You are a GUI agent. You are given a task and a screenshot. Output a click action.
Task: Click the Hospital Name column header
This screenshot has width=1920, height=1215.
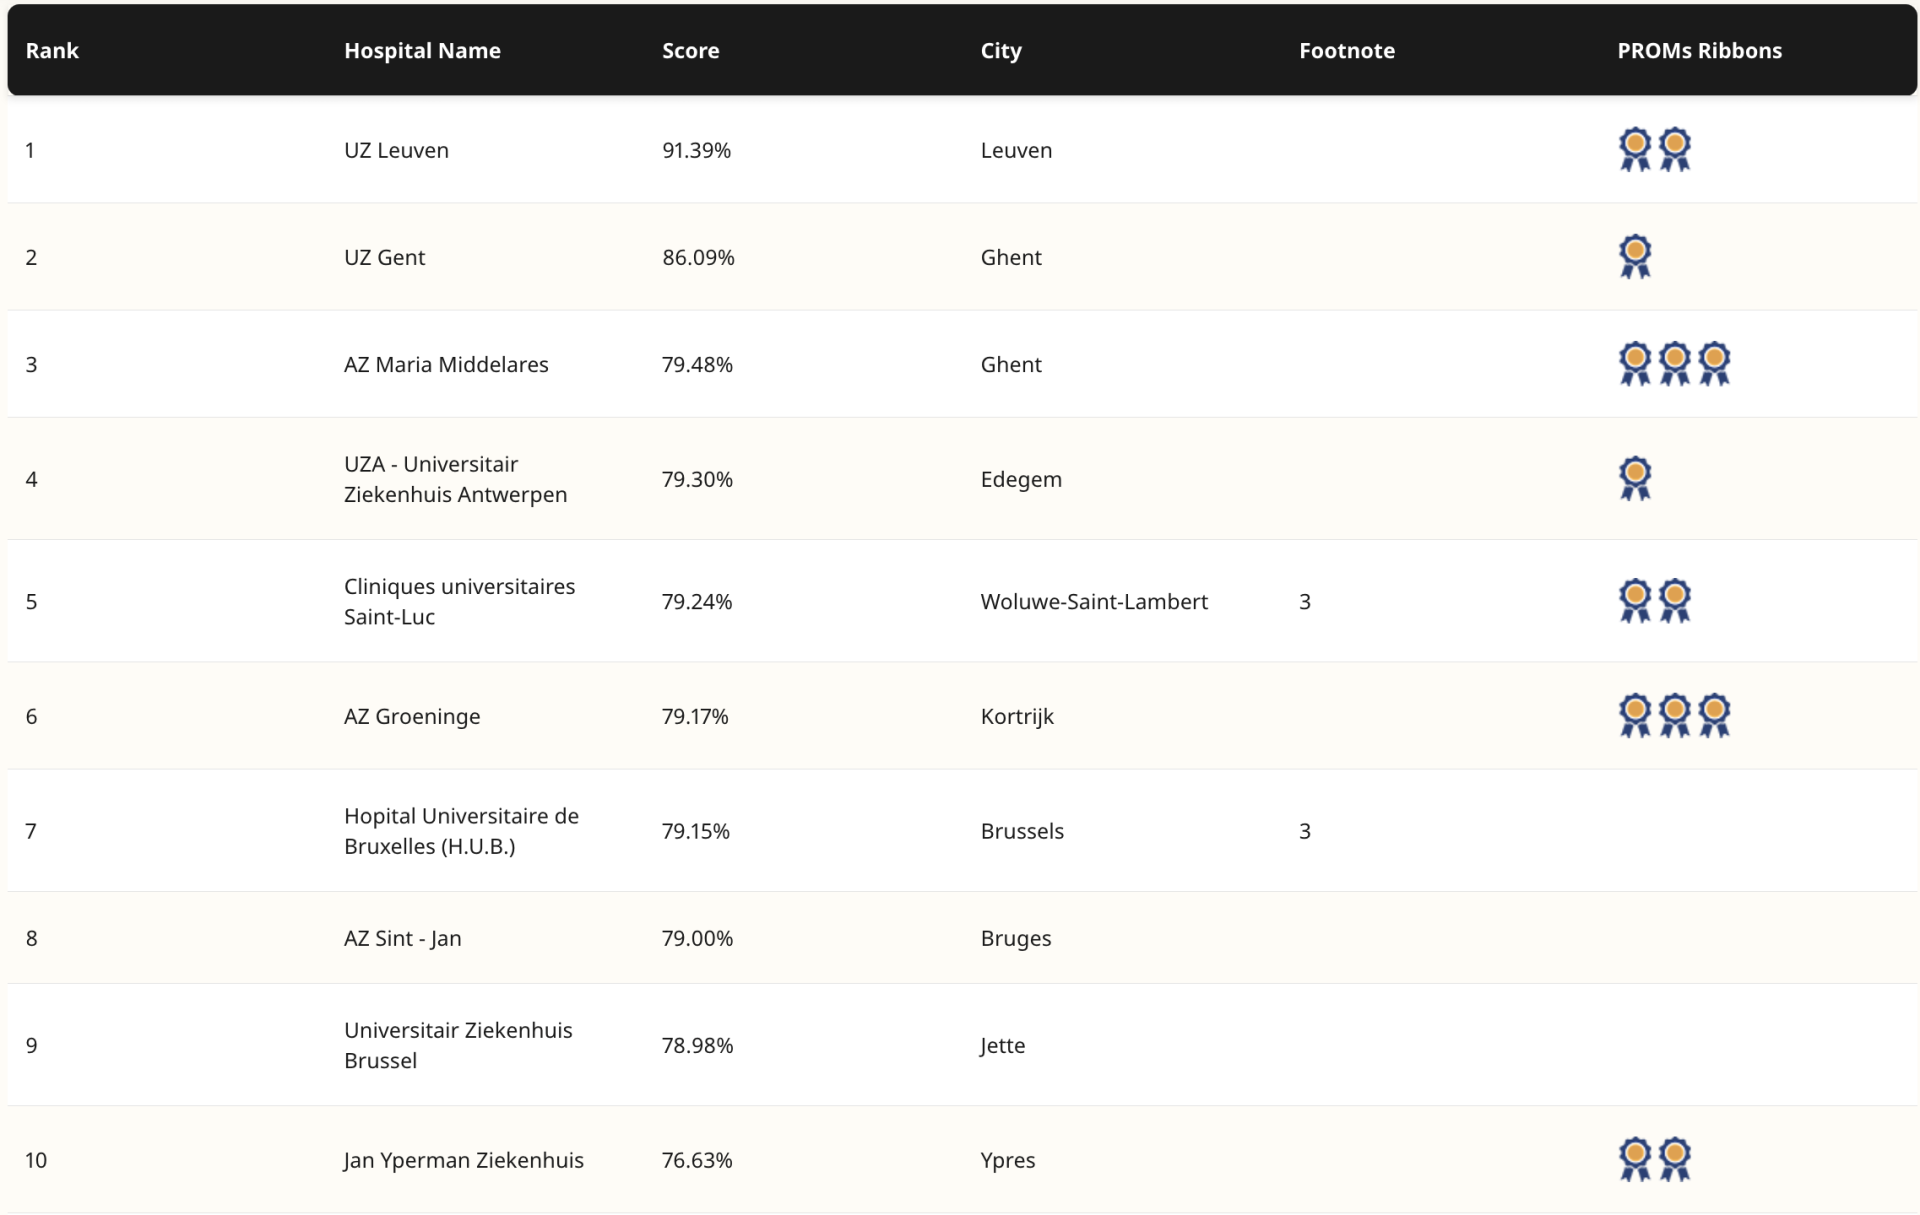[422, 50]
